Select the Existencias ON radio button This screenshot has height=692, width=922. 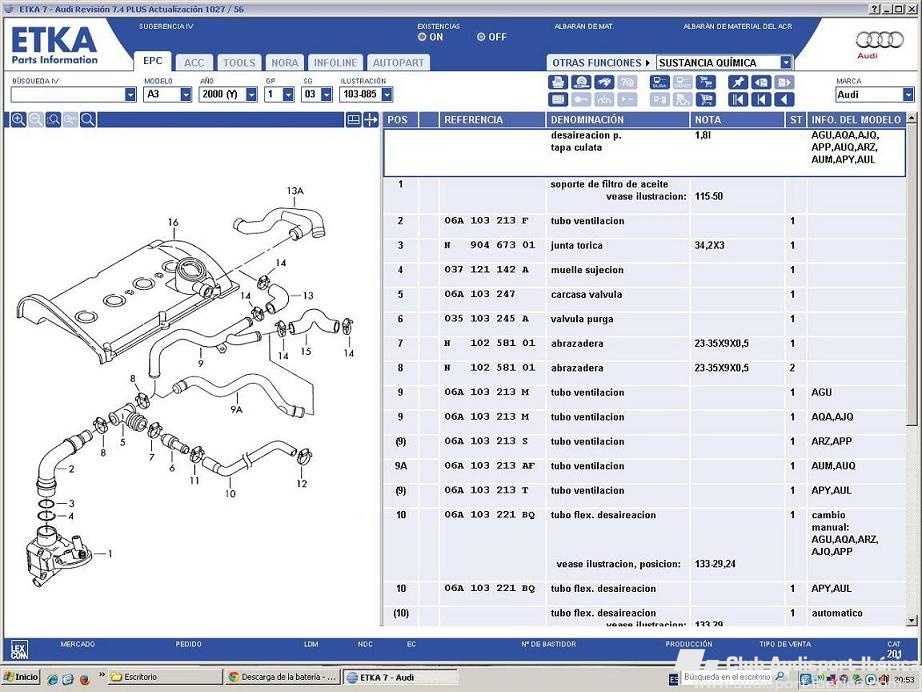click(x=422, y=36)
